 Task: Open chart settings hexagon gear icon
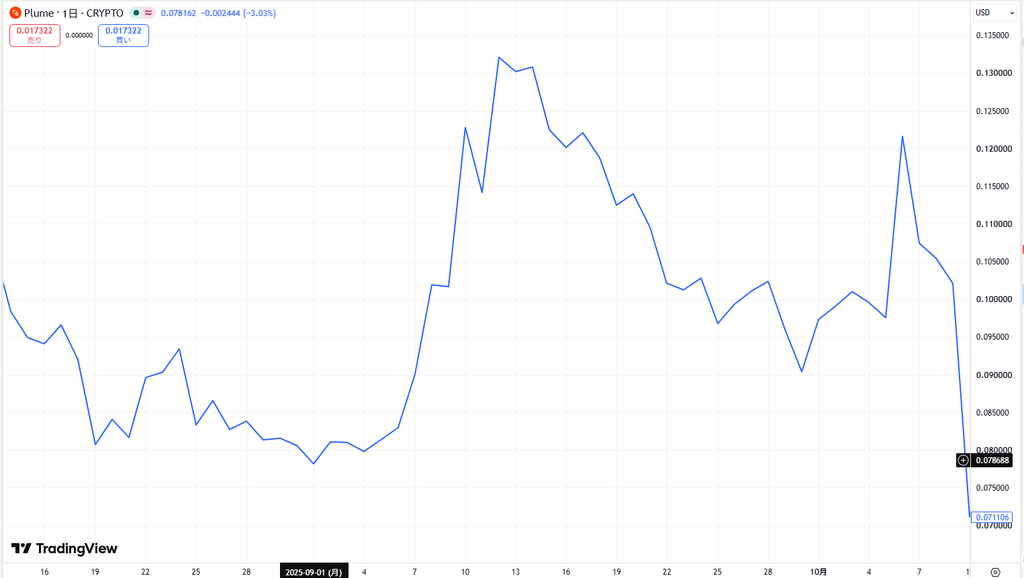(x=995, y=571)
